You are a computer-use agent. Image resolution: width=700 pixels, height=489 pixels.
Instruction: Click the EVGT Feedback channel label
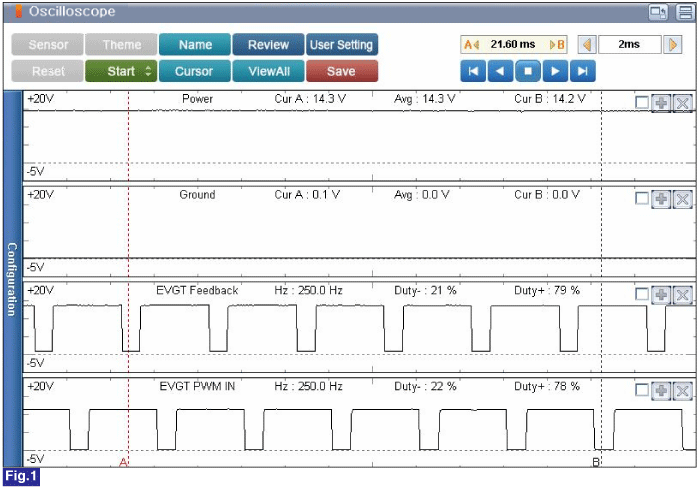click(197, 290)
